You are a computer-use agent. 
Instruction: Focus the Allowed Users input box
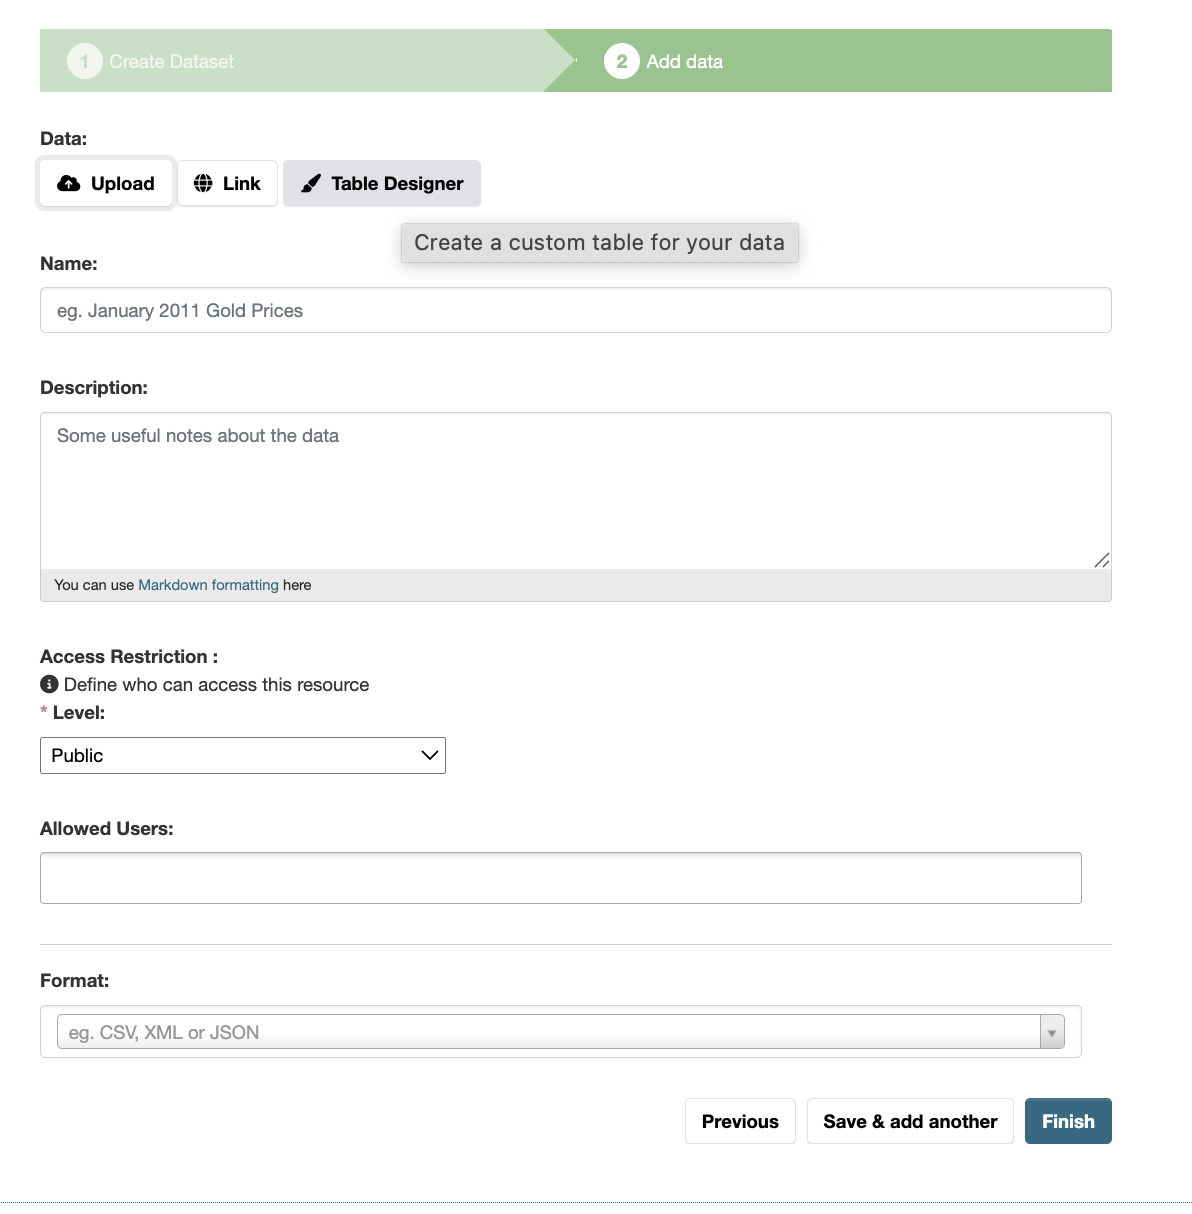(x=561, y=878)
